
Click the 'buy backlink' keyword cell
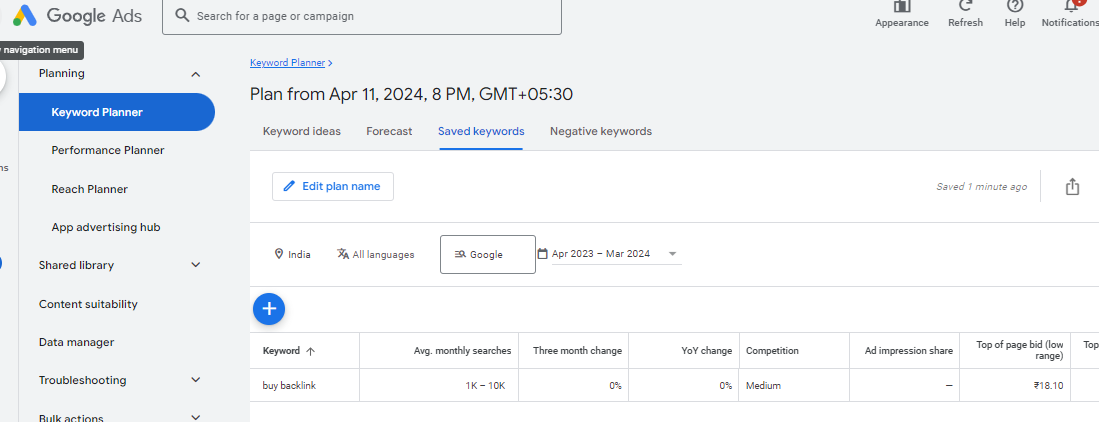[x=289, y=386]
